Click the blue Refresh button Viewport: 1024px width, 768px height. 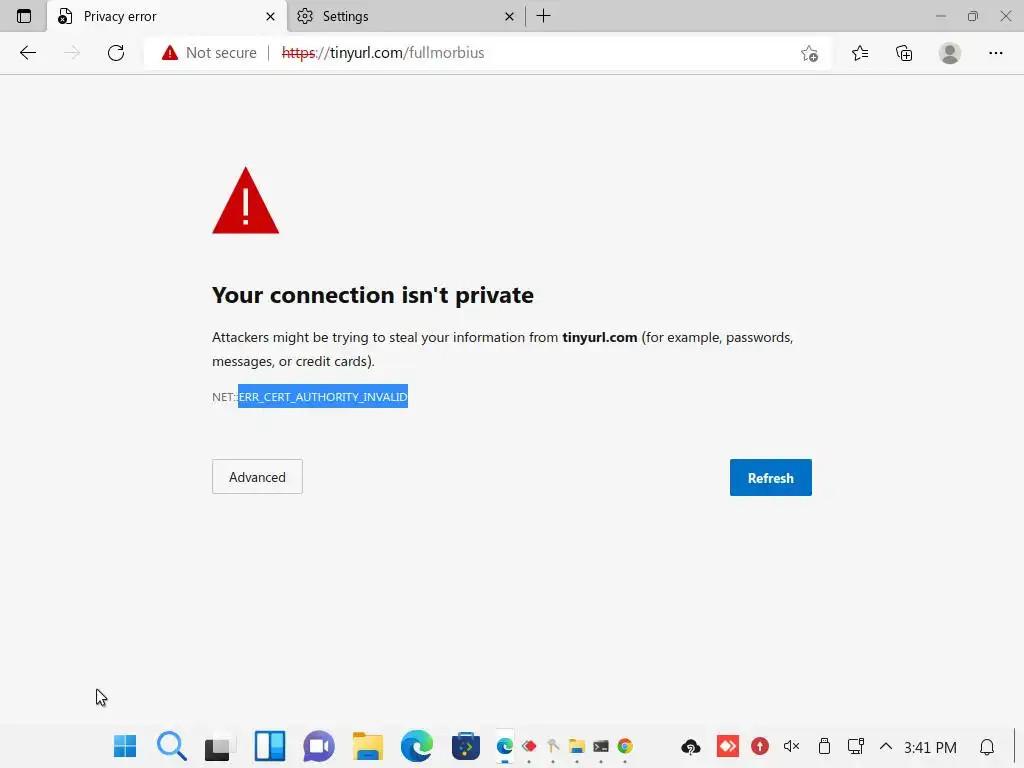tap(771, 477)
